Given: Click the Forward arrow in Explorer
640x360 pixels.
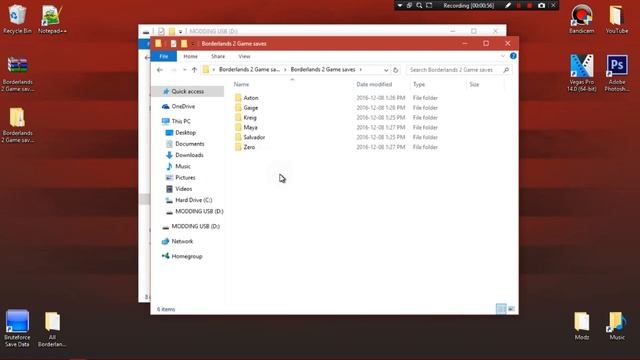Looking at the screenshot, I should coord(173,70).
